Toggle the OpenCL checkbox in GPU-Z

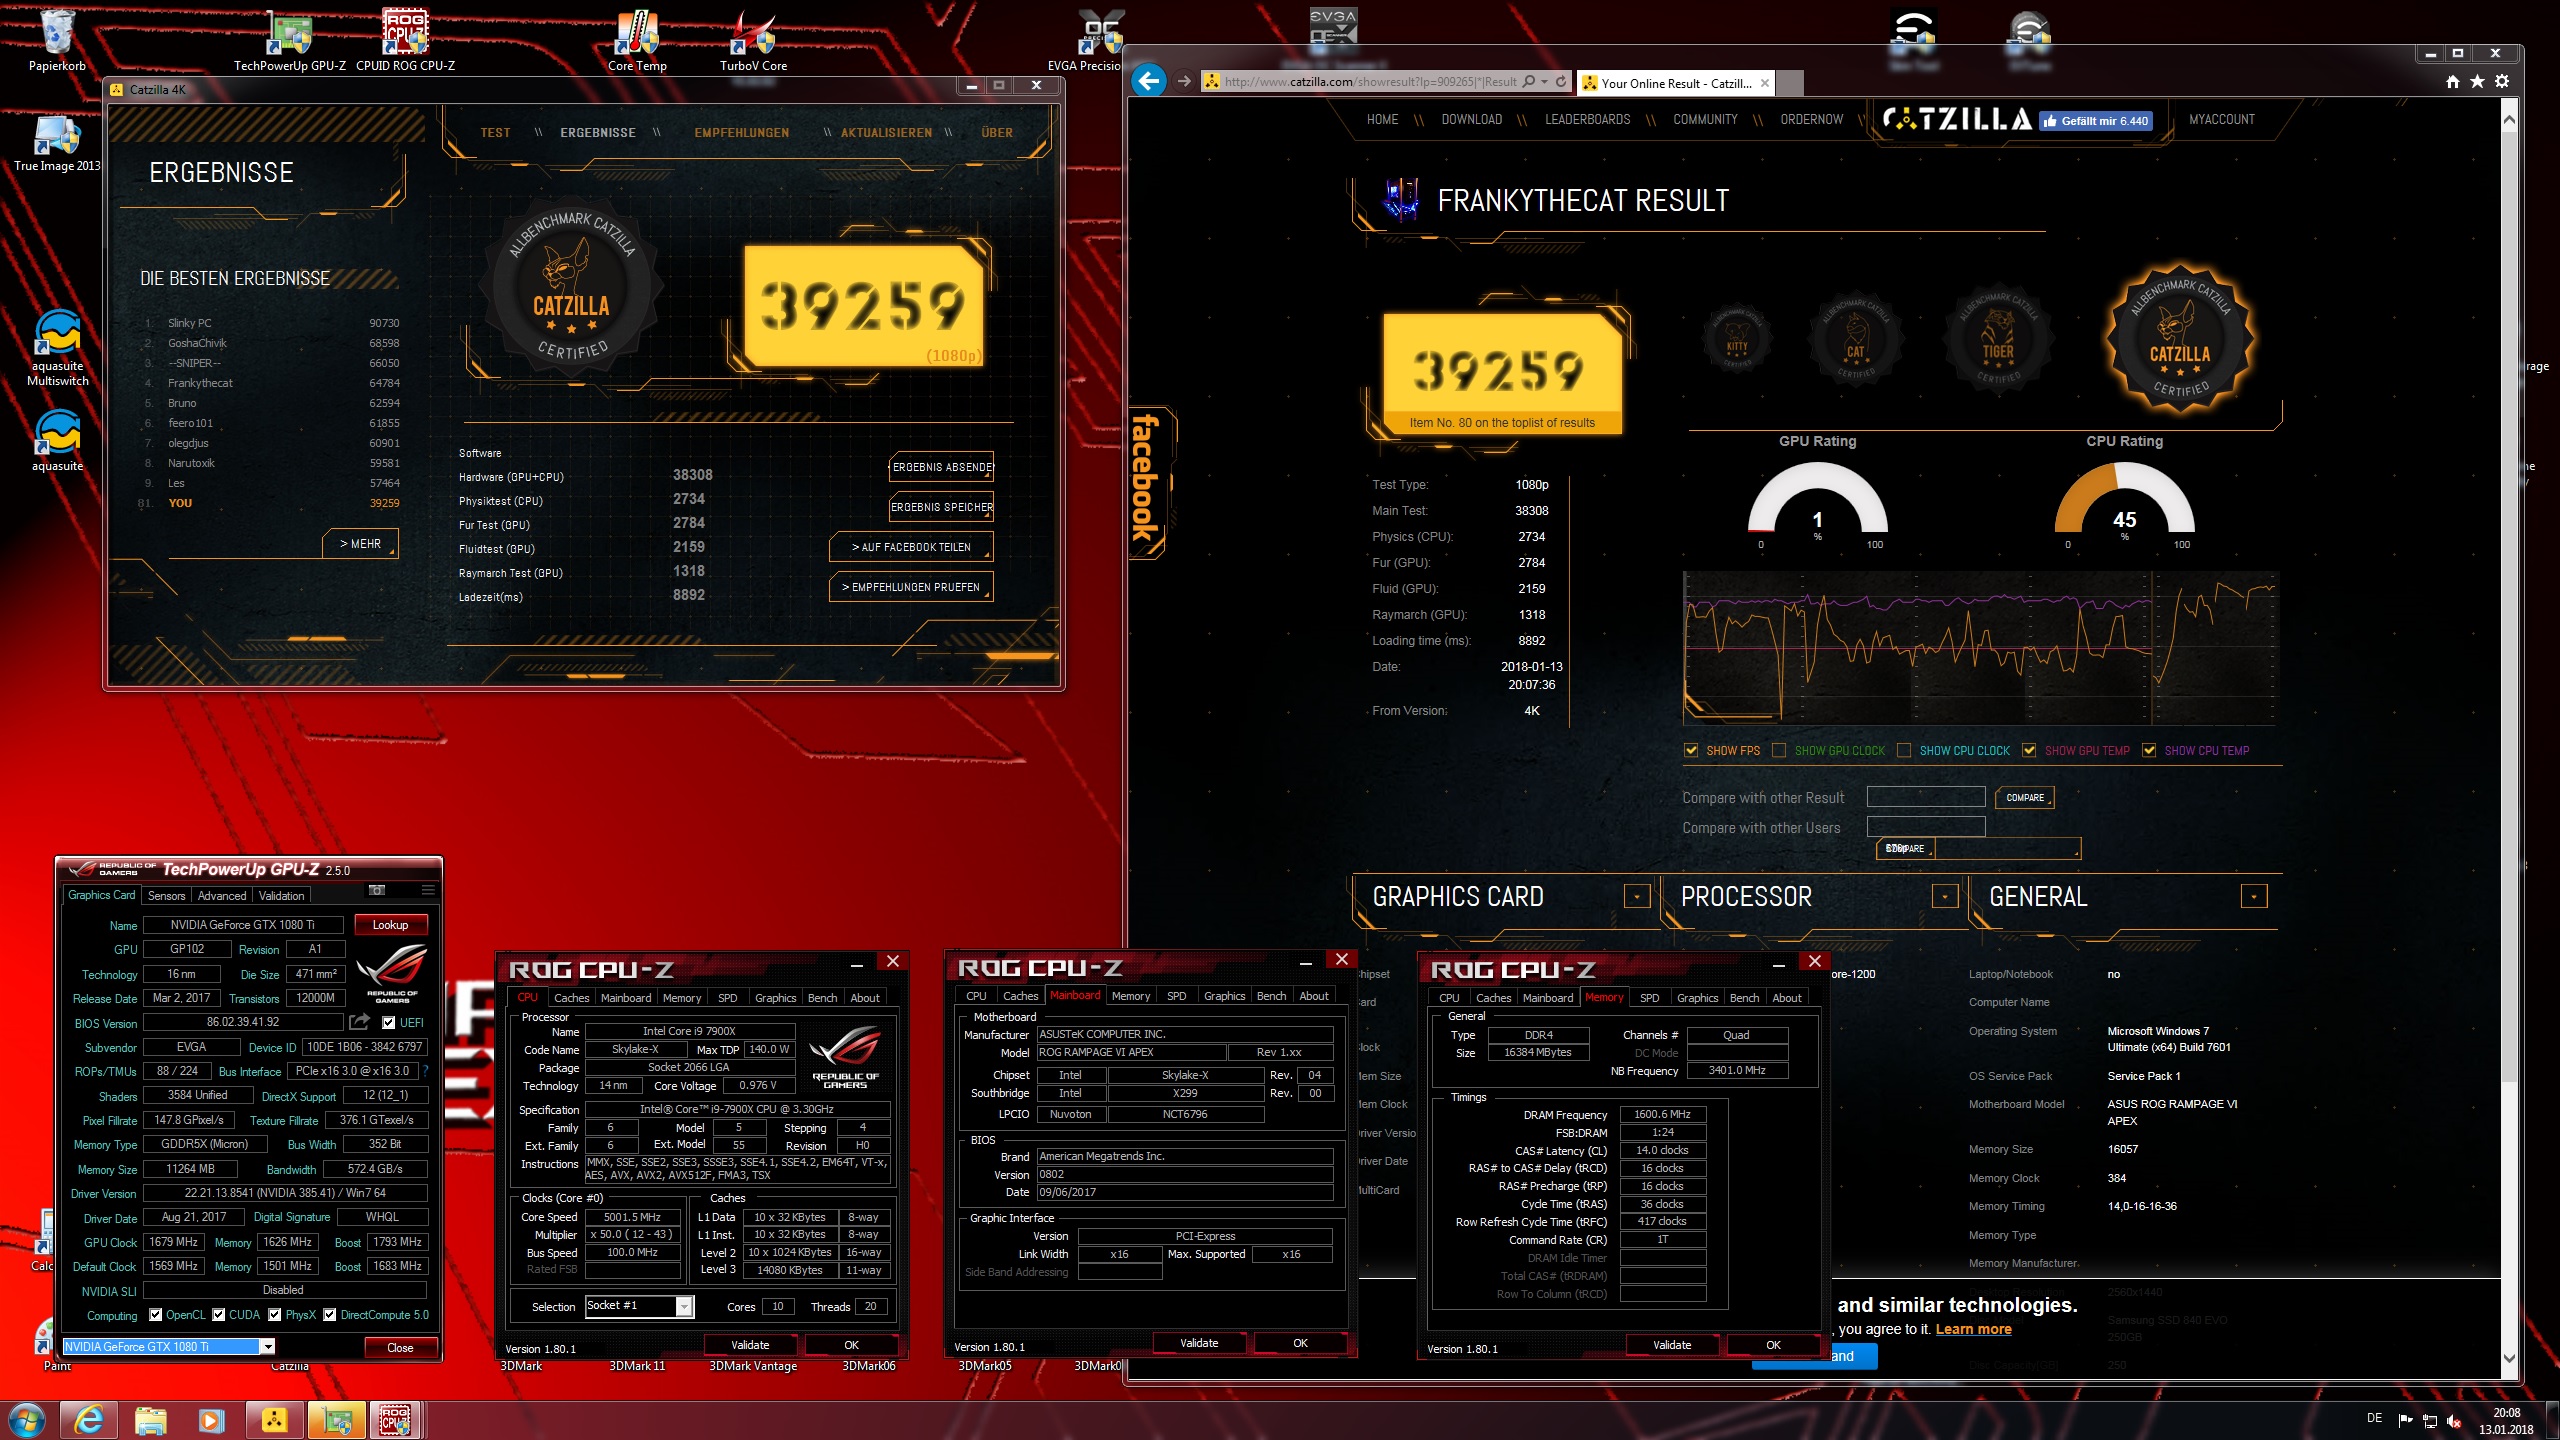[x=155, y=1315]
